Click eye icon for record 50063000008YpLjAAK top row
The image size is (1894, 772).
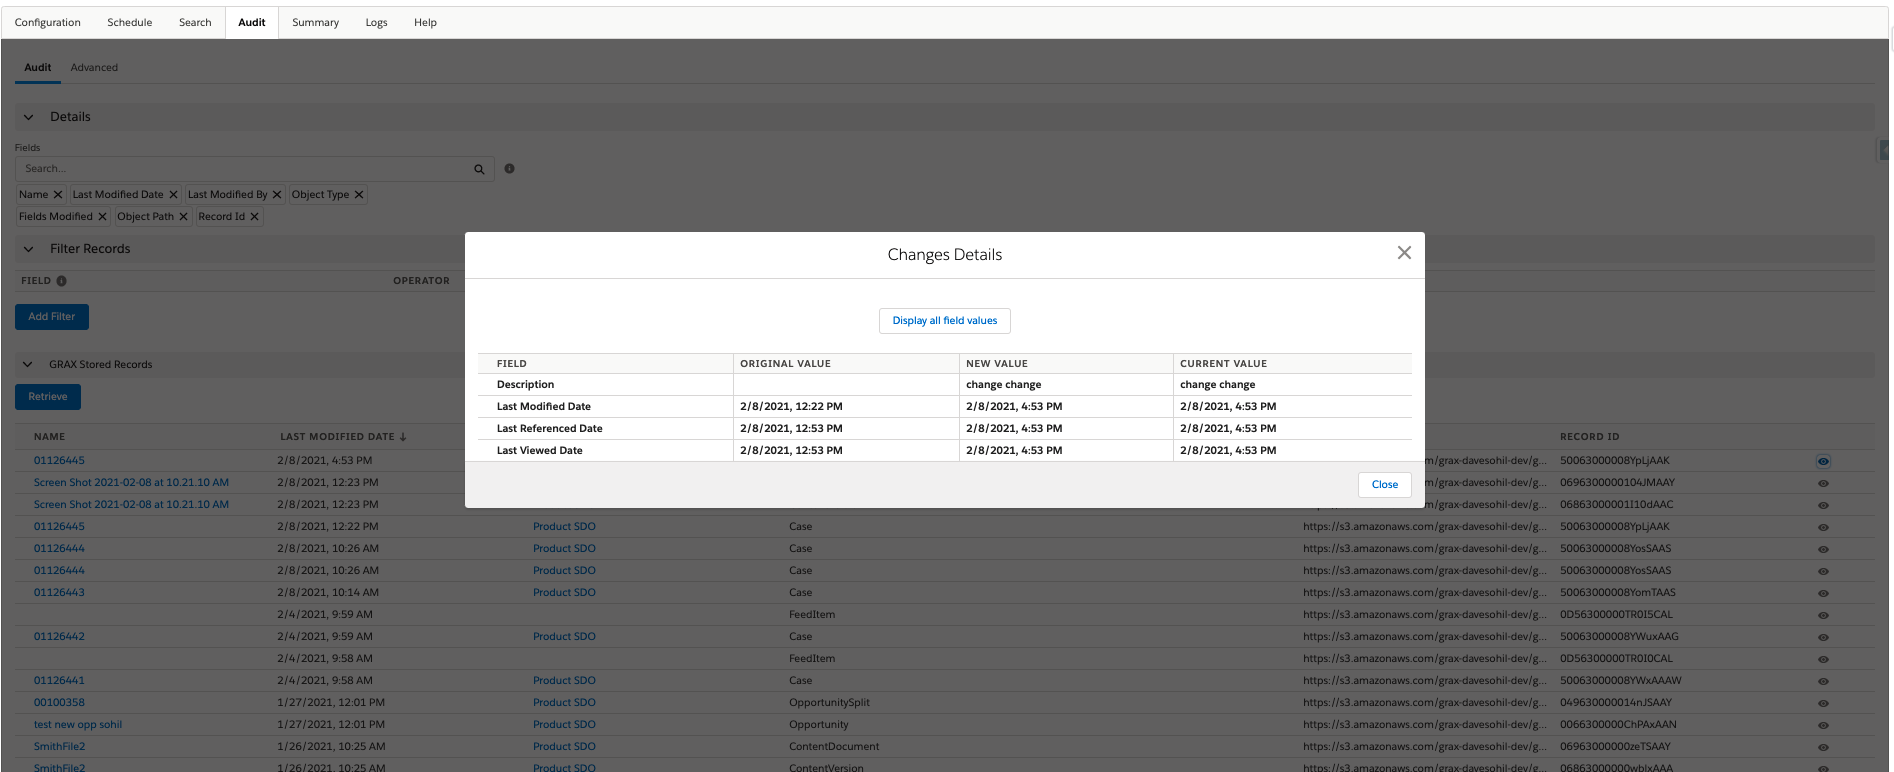[1823, 462]
